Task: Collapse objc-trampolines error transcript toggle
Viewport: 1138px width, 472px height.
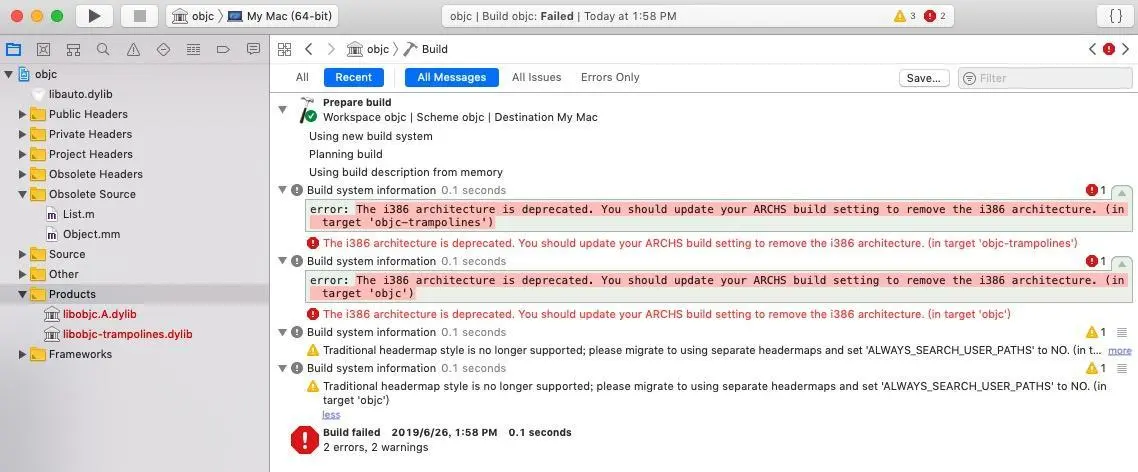Action: tap(1122, 192)
